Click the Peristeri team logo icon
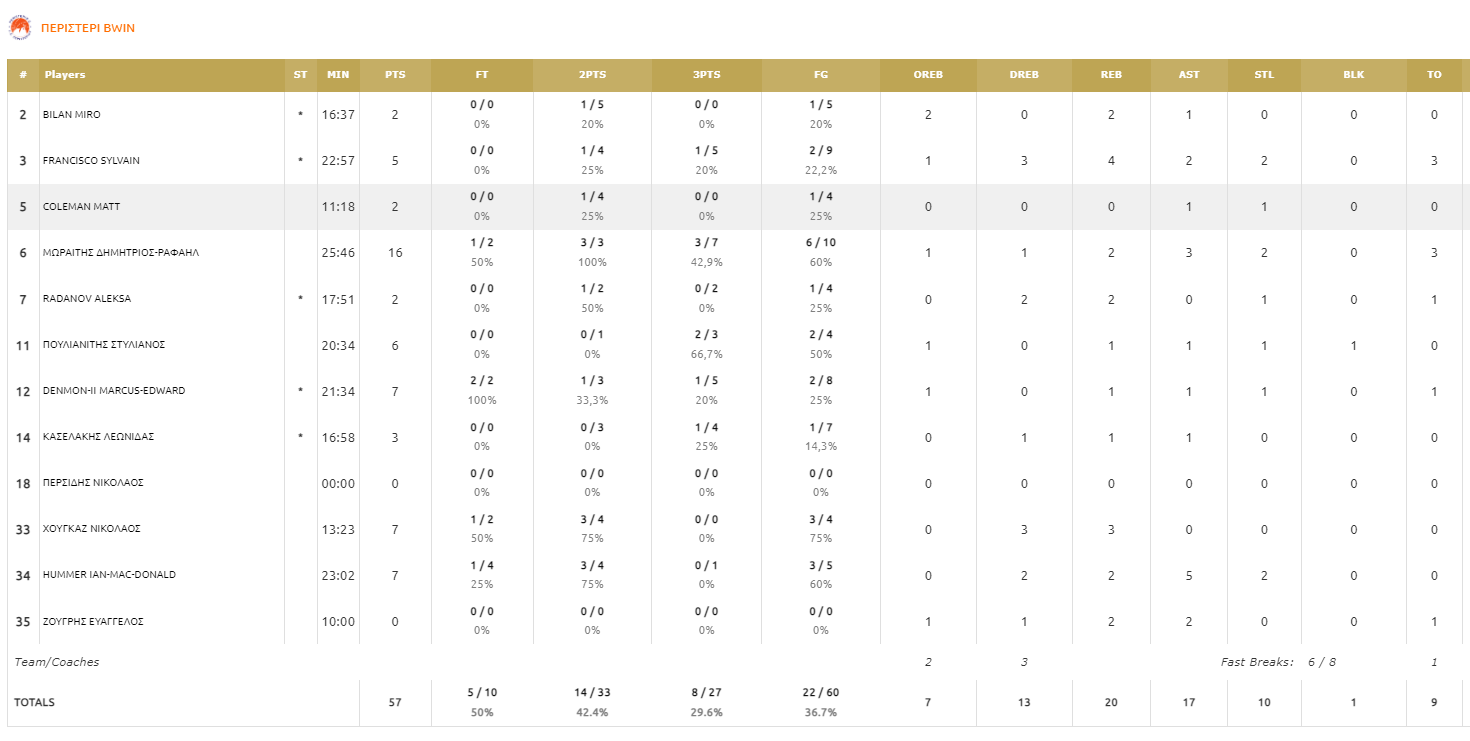Image resolution: width=1470 pixels, height=741 pixels. 20,28
